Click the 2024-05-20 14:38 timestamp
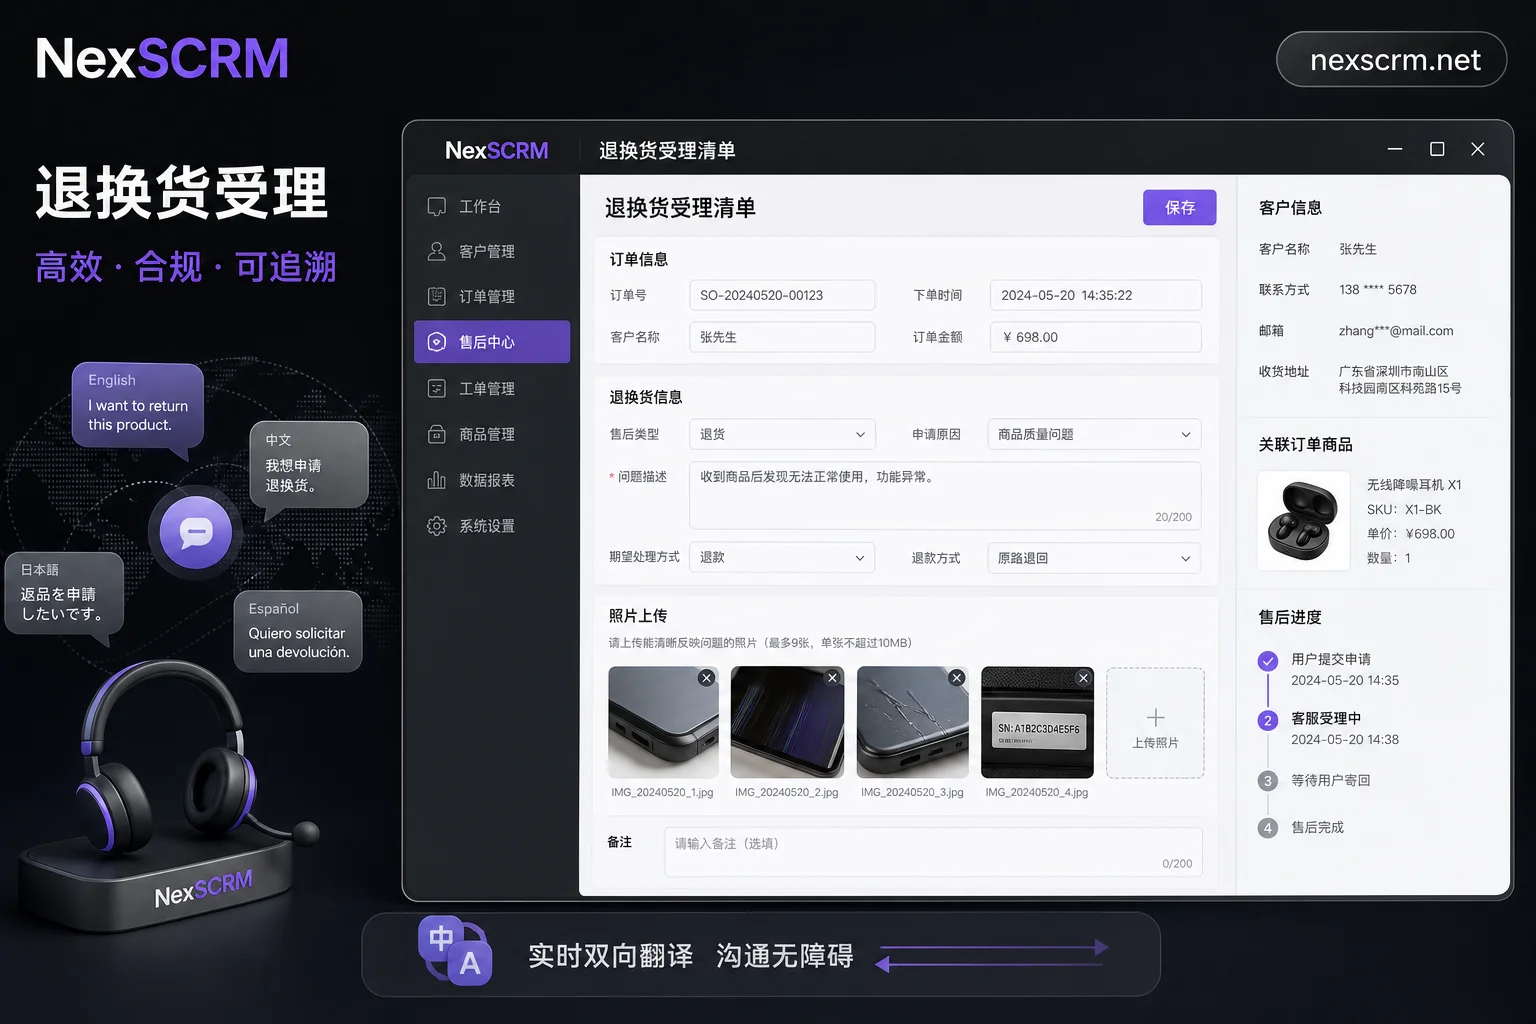 [x=1345, y=740]
